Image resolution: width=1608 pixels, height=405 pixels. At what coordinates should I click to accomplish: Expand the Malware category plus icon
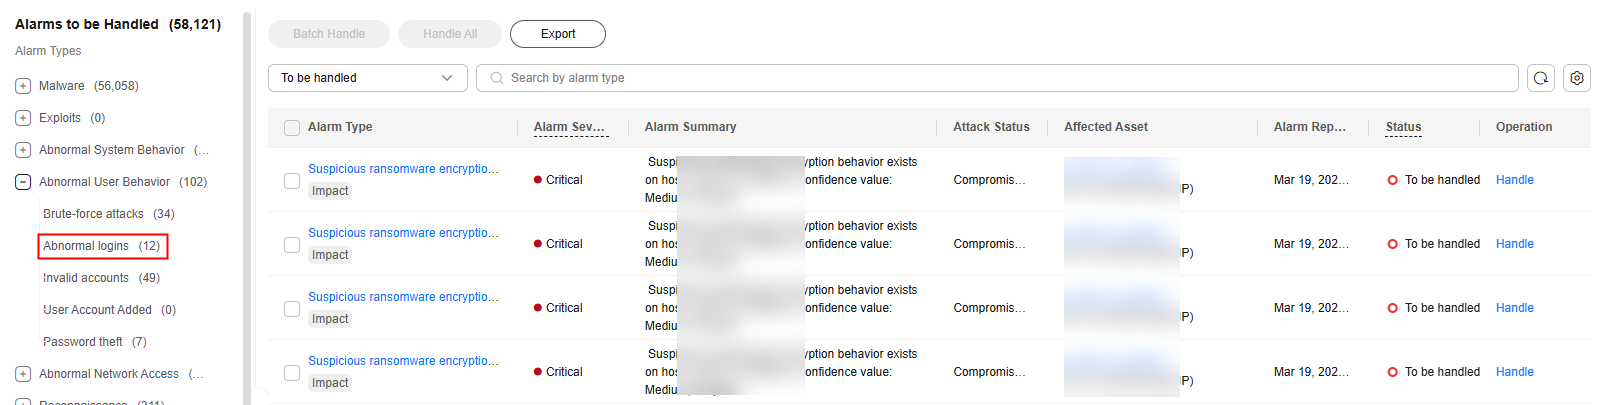(23, 86)
